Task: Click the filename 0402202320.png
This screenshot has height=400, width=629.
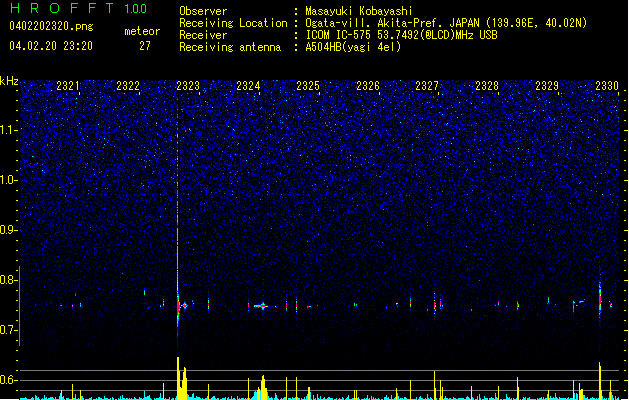Action: [51, 26]
